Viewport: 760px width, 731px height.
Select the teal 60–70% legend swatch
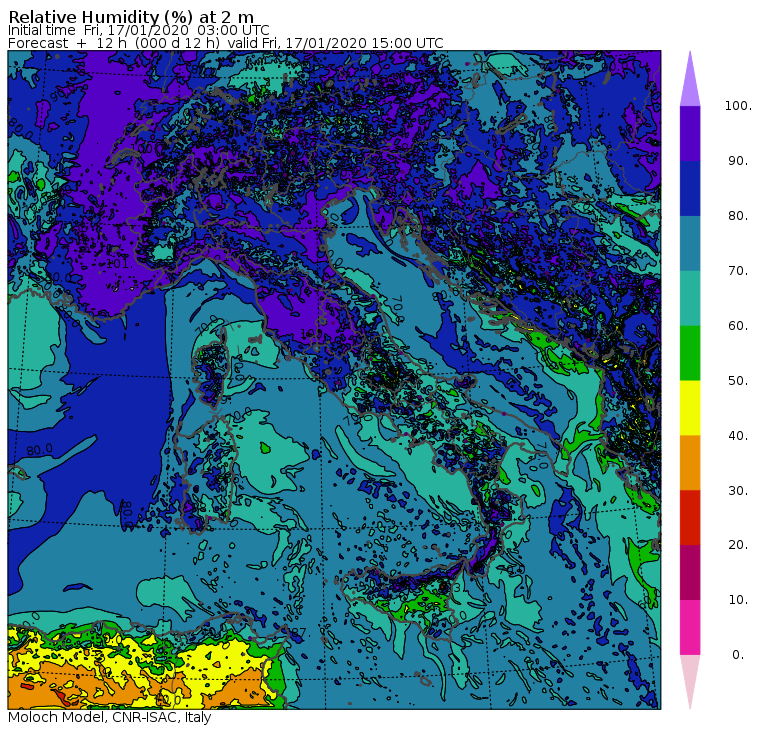click(x=690, y=298)
